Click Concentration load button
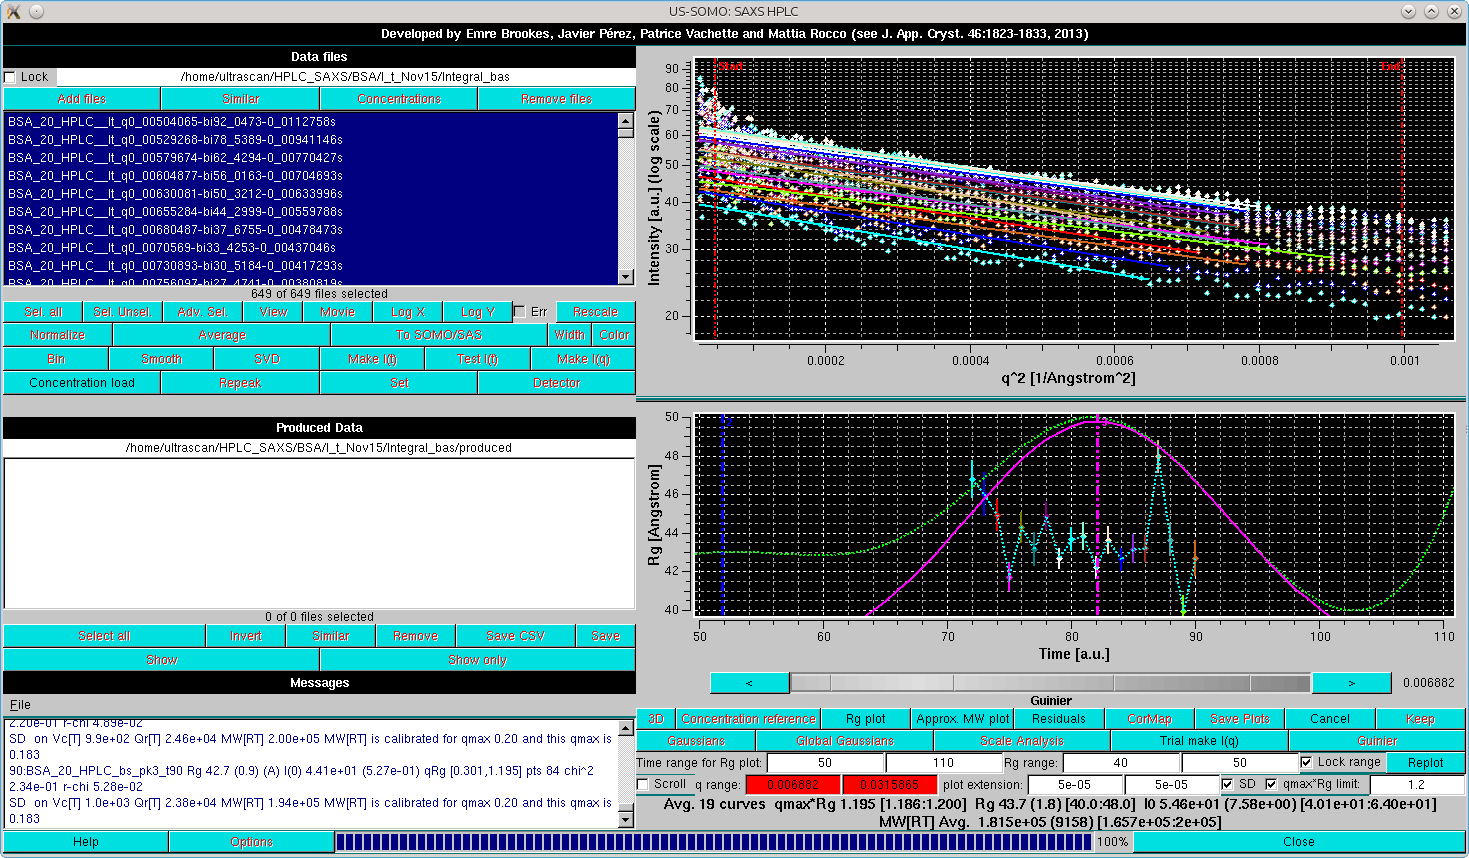 [82, 383]
